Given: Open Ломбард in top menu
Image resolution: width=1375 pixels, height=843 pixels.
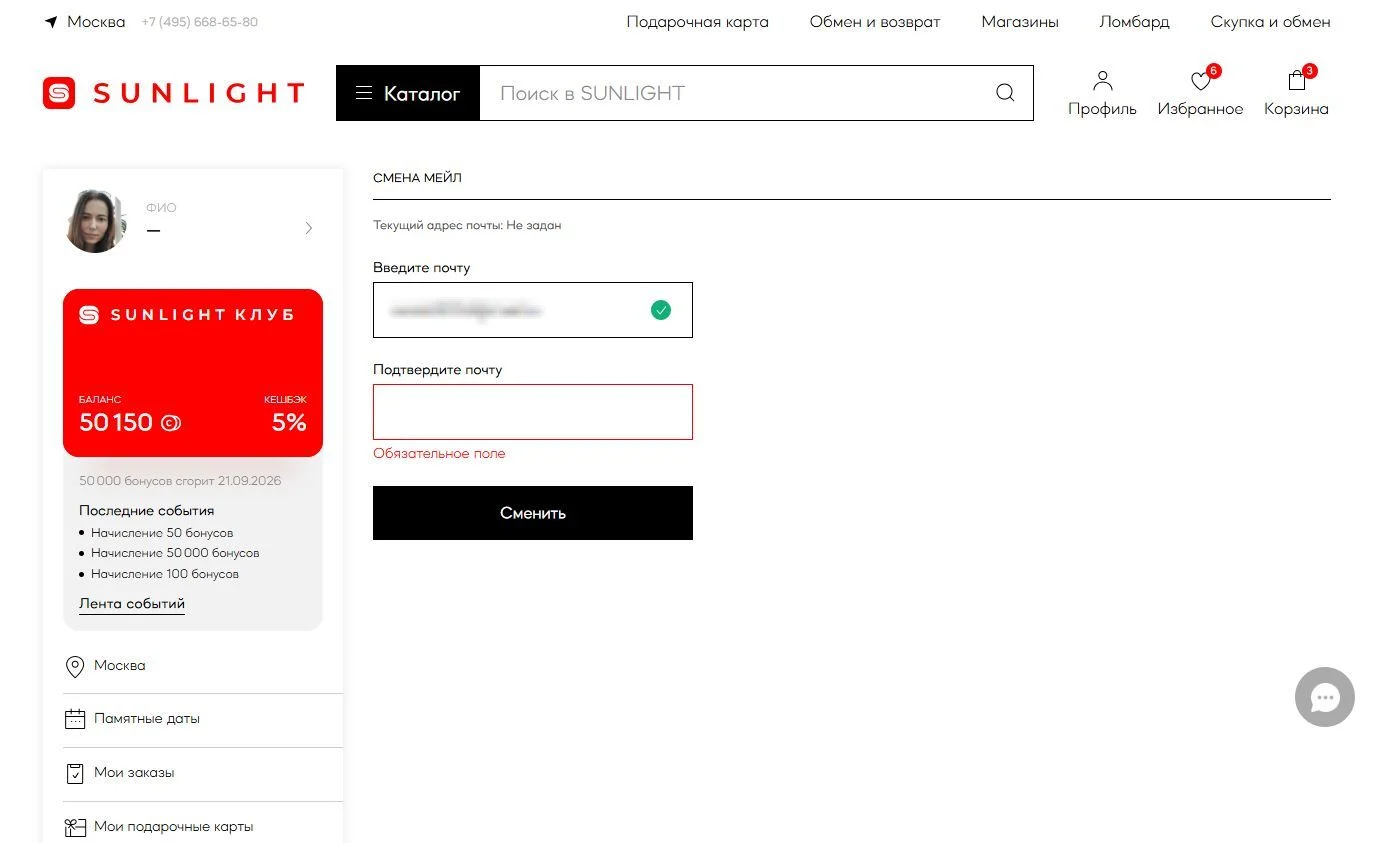Looking at the screenshot, I should (x=1134, y=22).
